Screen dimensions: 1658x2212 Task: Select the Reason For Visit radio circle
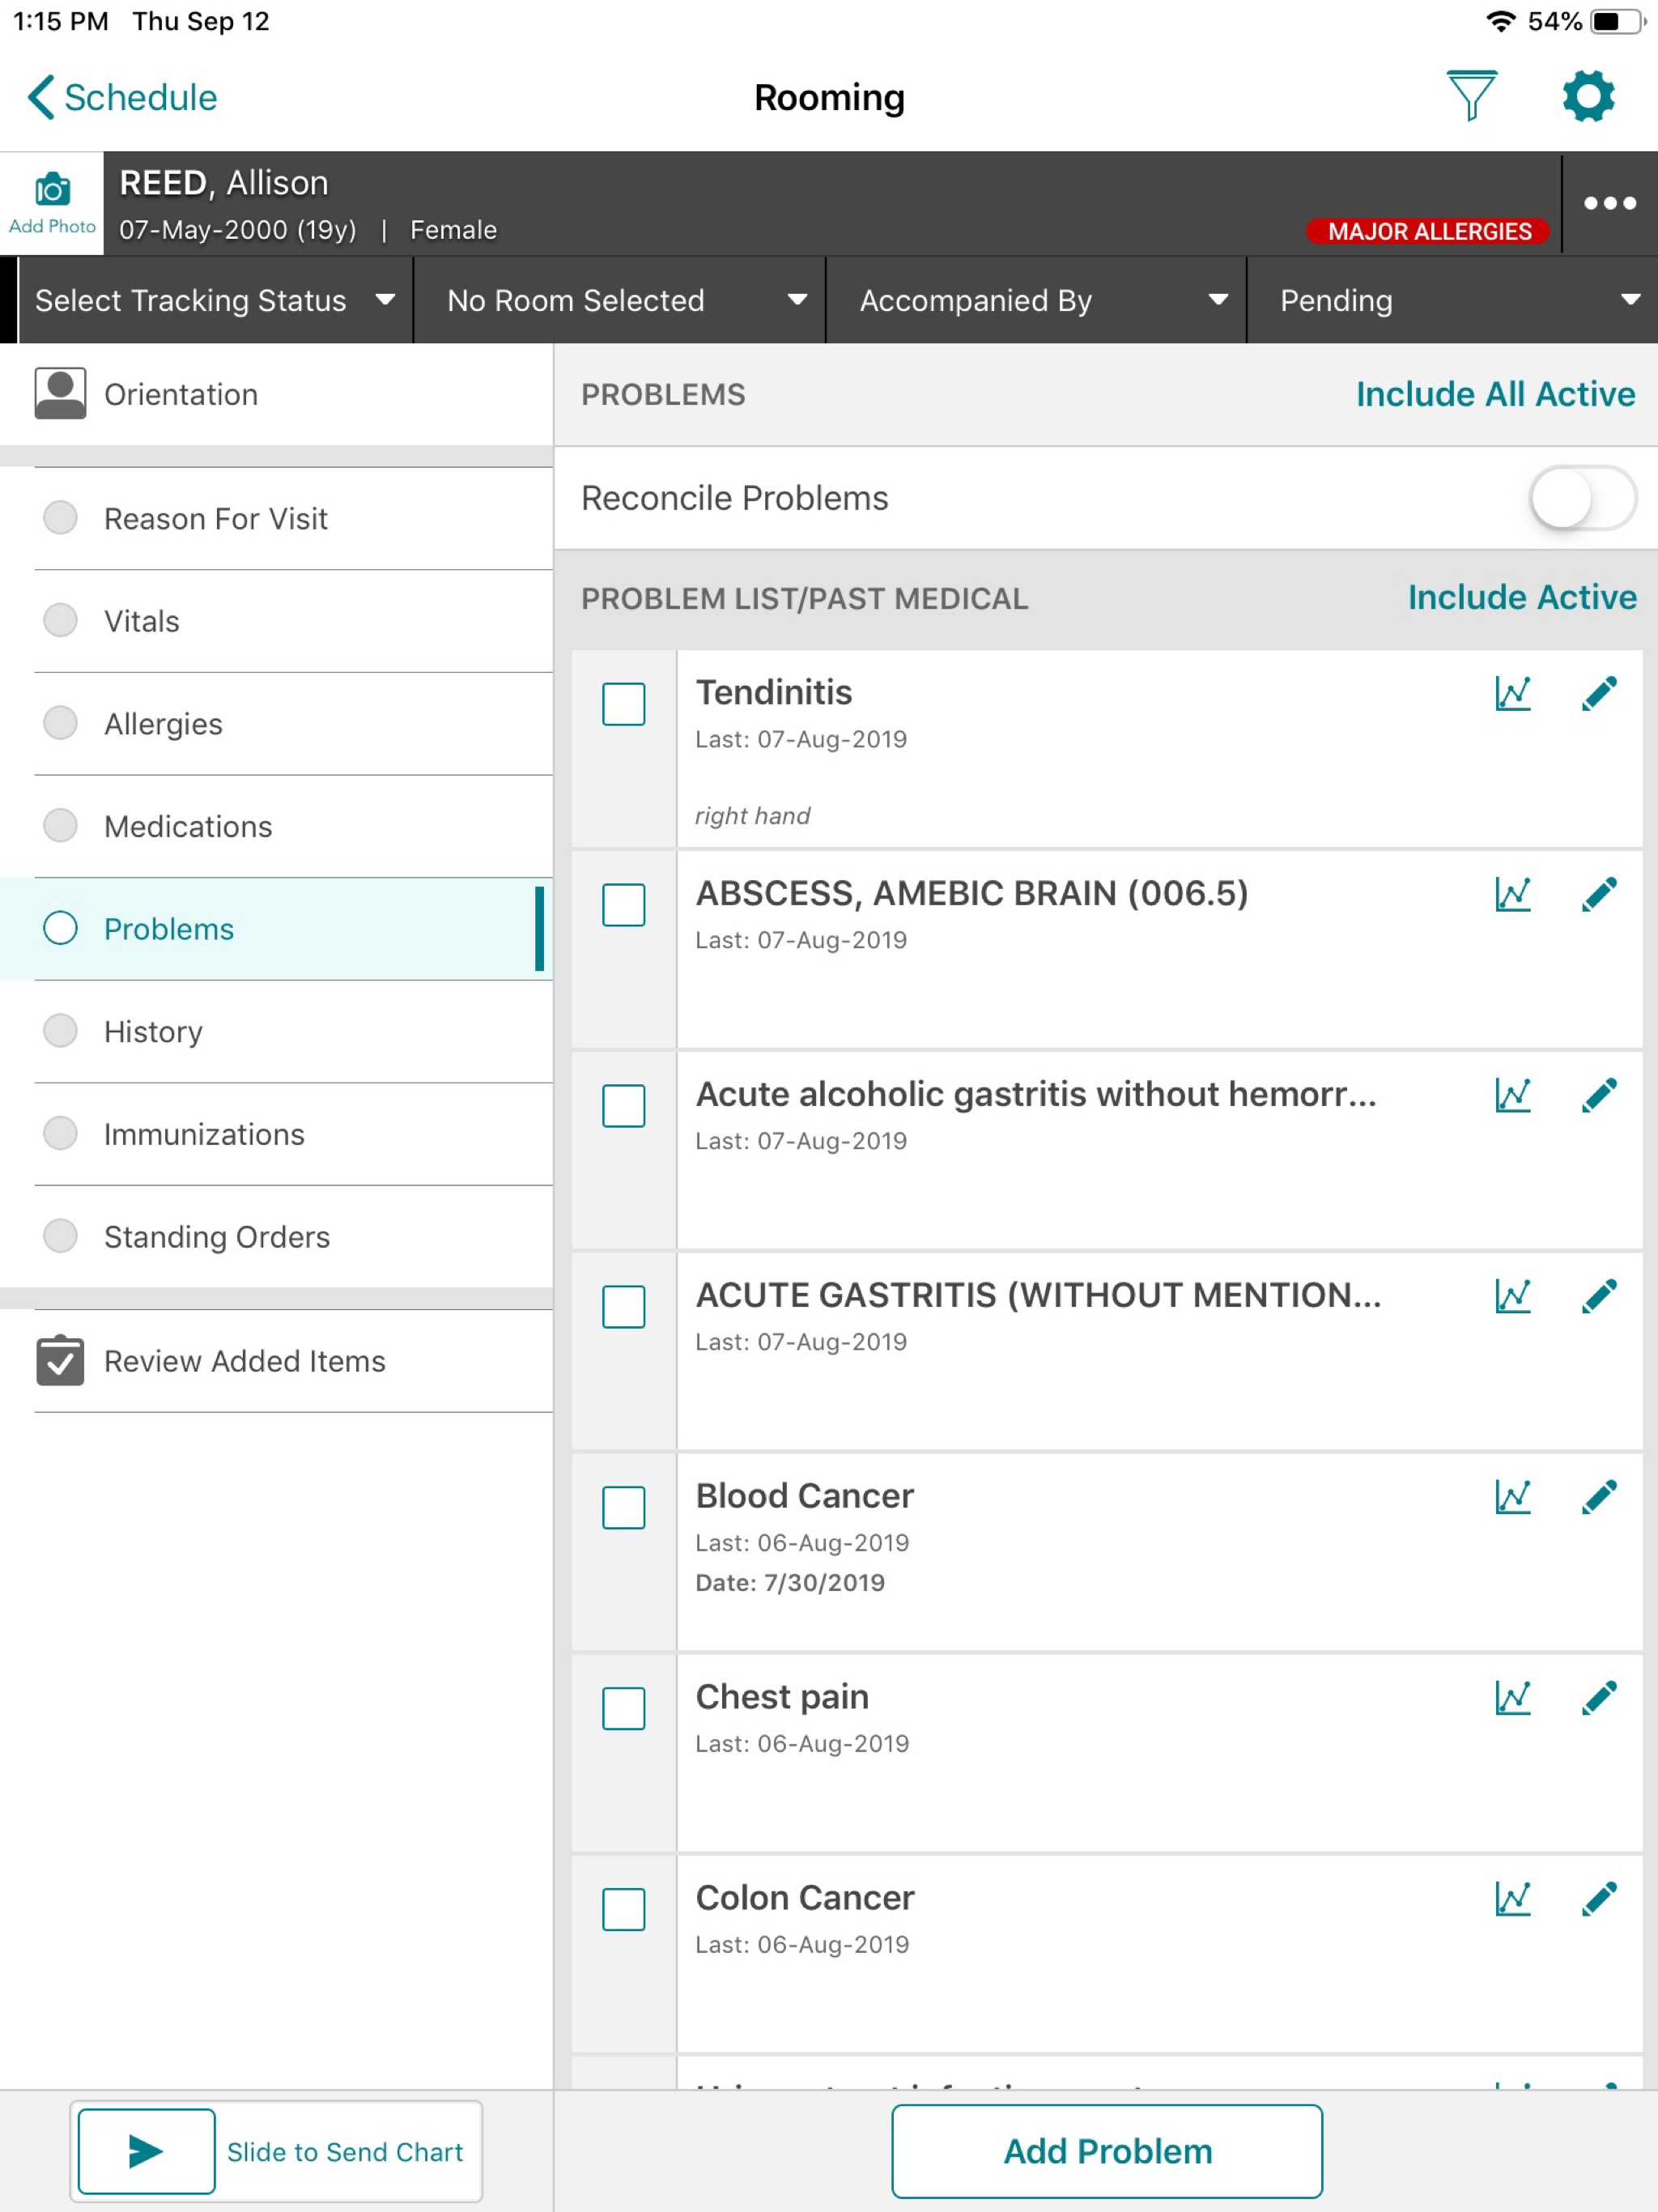60,518
